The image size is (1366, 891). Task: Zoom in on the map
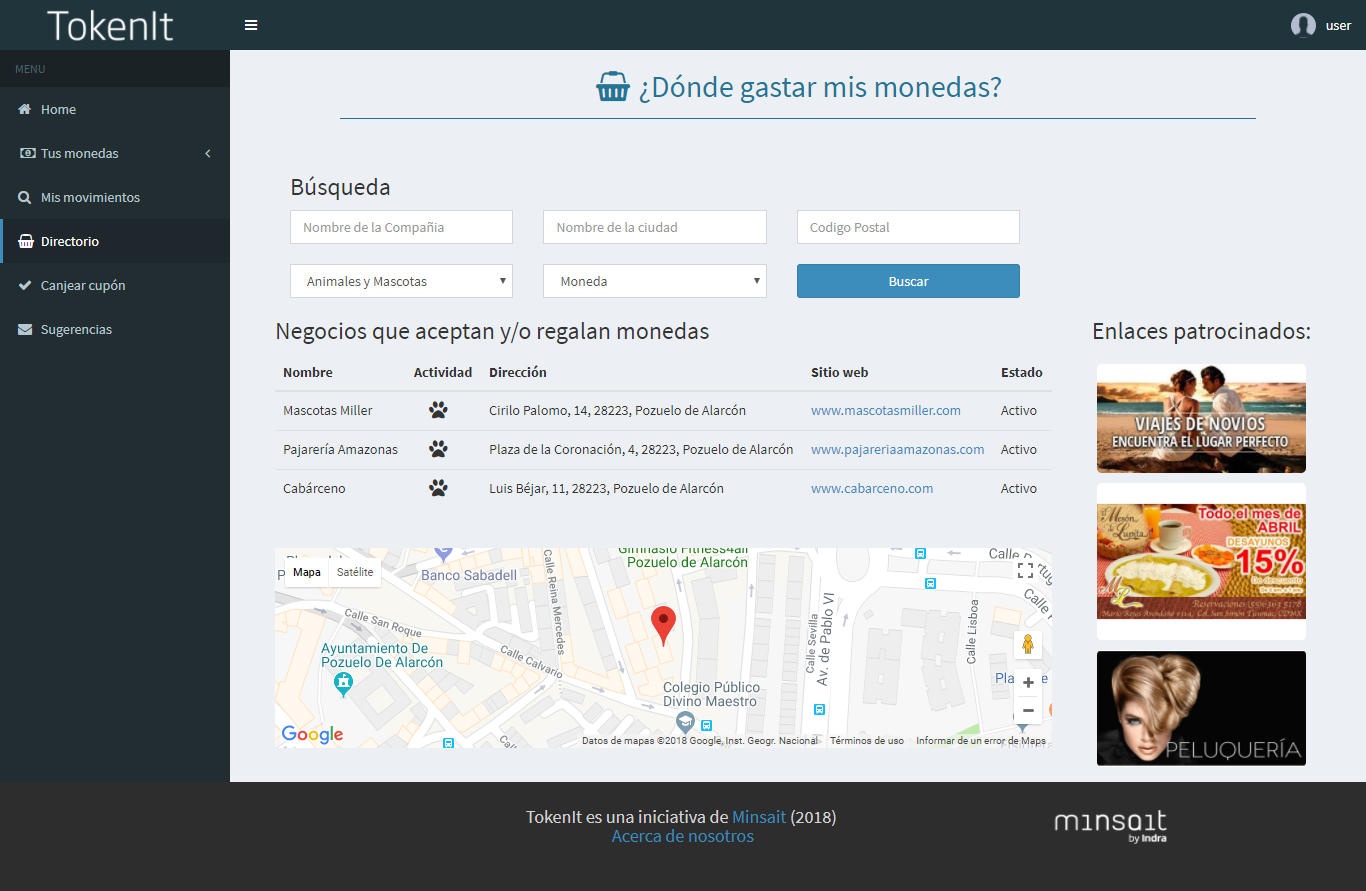(x=1028, y=683)
